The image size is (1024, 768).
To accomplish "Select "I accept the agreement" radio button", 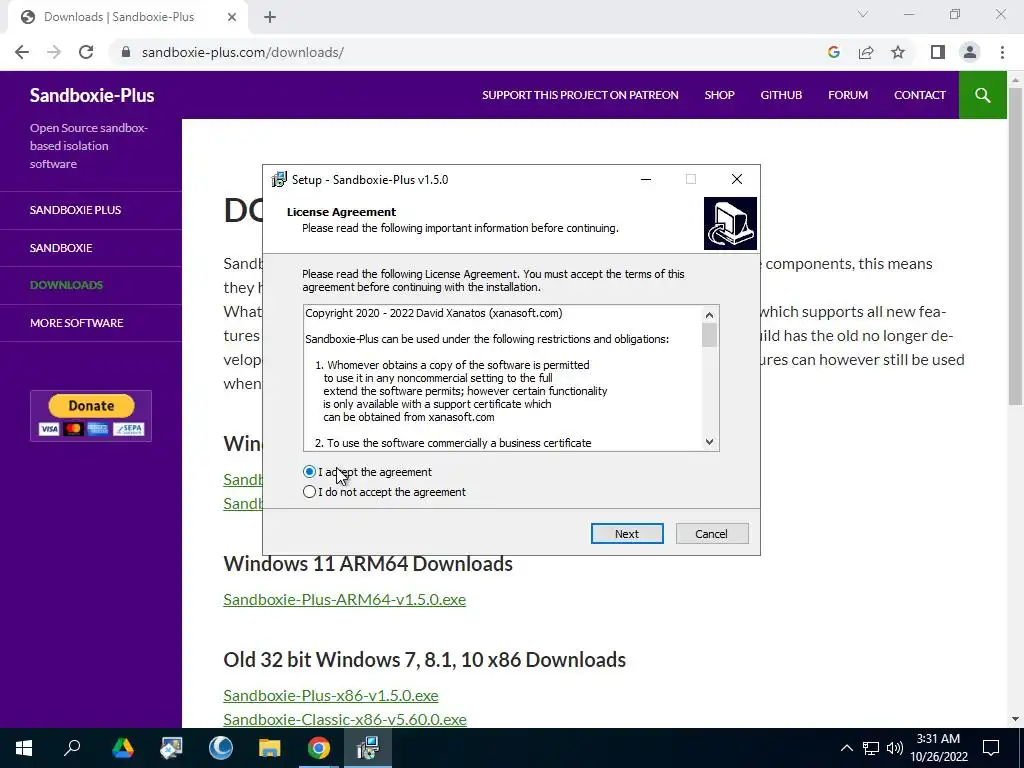I will tap(310, 472).
